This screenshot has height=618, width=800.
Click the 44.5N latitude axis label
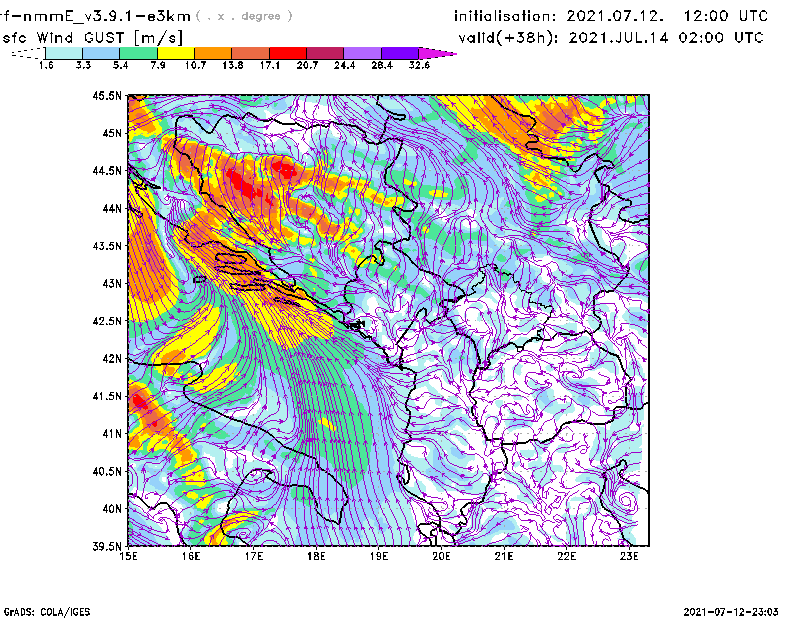[107, 170]
